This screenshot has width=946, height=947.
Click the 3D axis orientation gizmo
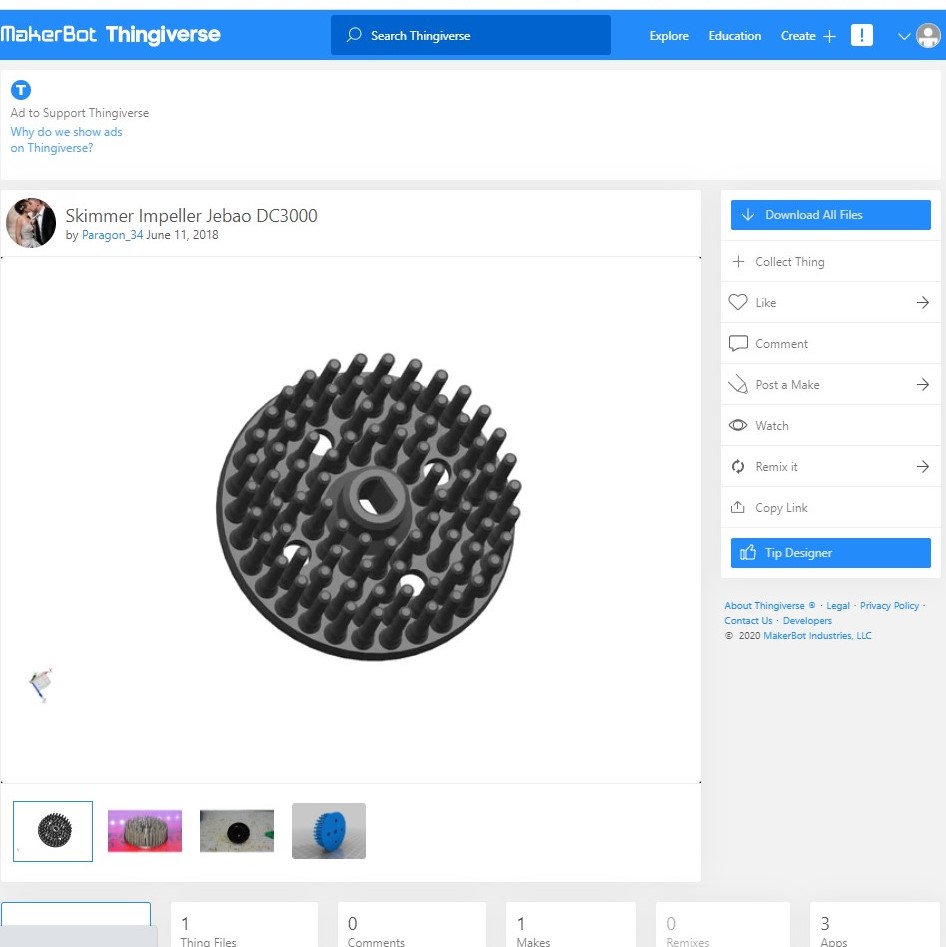click(40, 685)
